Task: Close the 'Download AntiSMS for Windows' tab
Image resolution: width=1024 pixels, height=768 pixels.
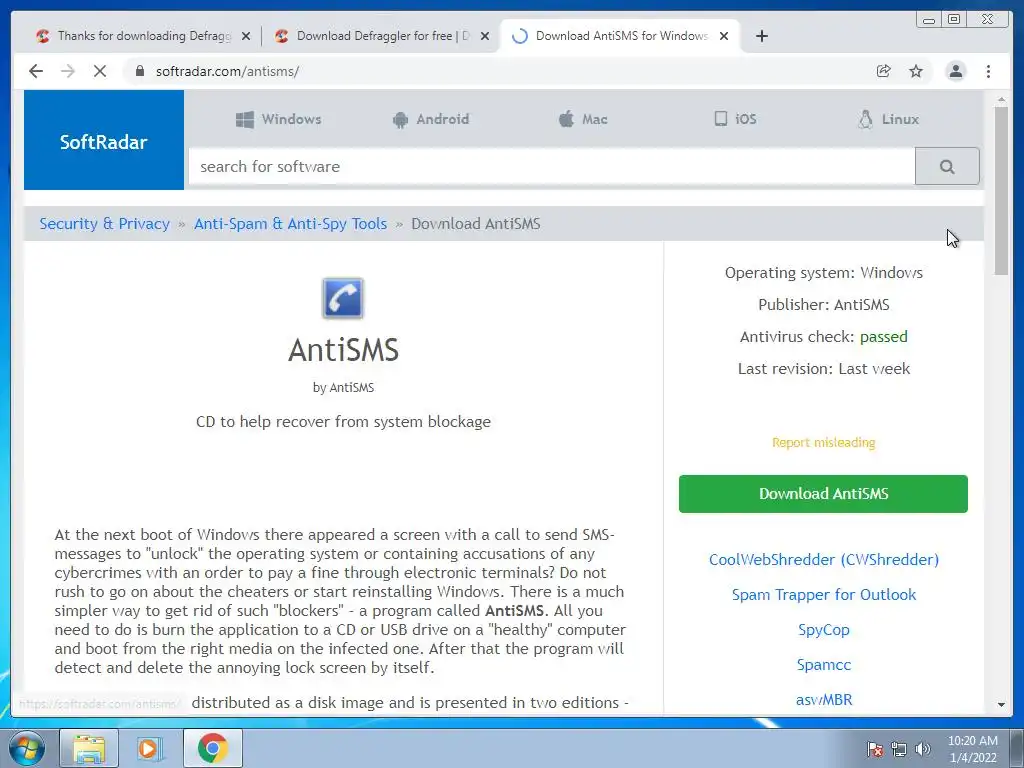Action: pos(724,37)
